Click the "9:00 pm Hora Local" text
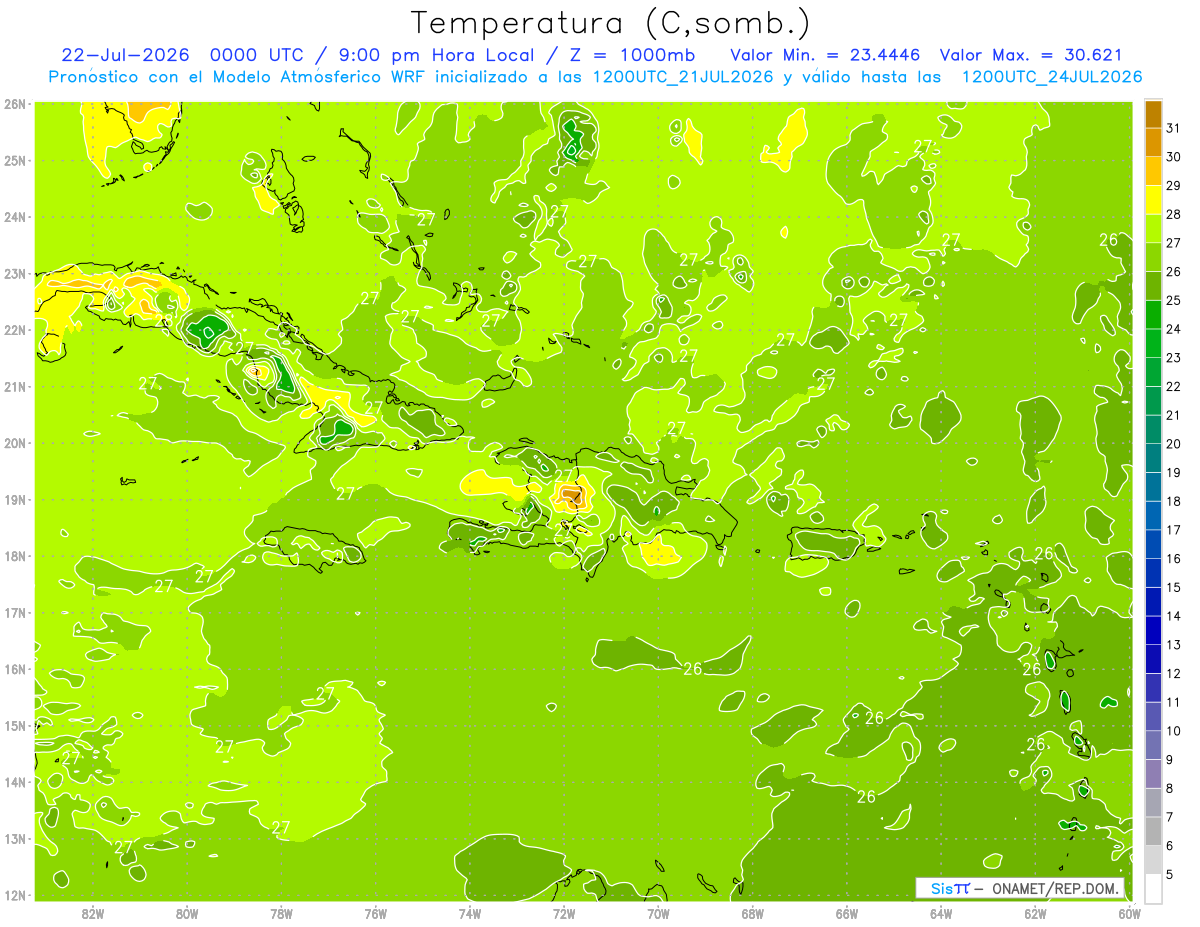Image resolution: width=1200 pixels, height=927 pixels. pyautogui.click(x=436, y=55)
